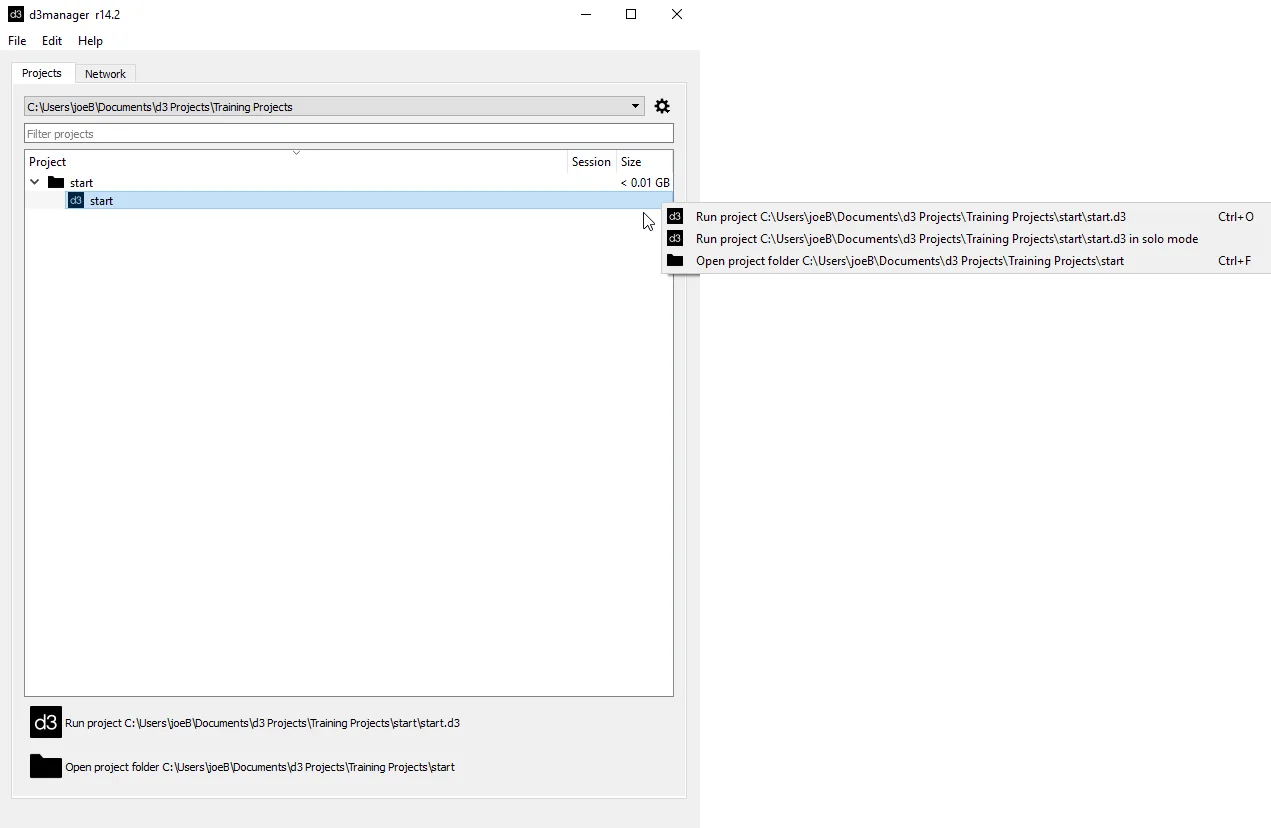Click the large d3 icon at the bottom
This screenshot has width=1271, height=828.
click(x=45, y=722)
